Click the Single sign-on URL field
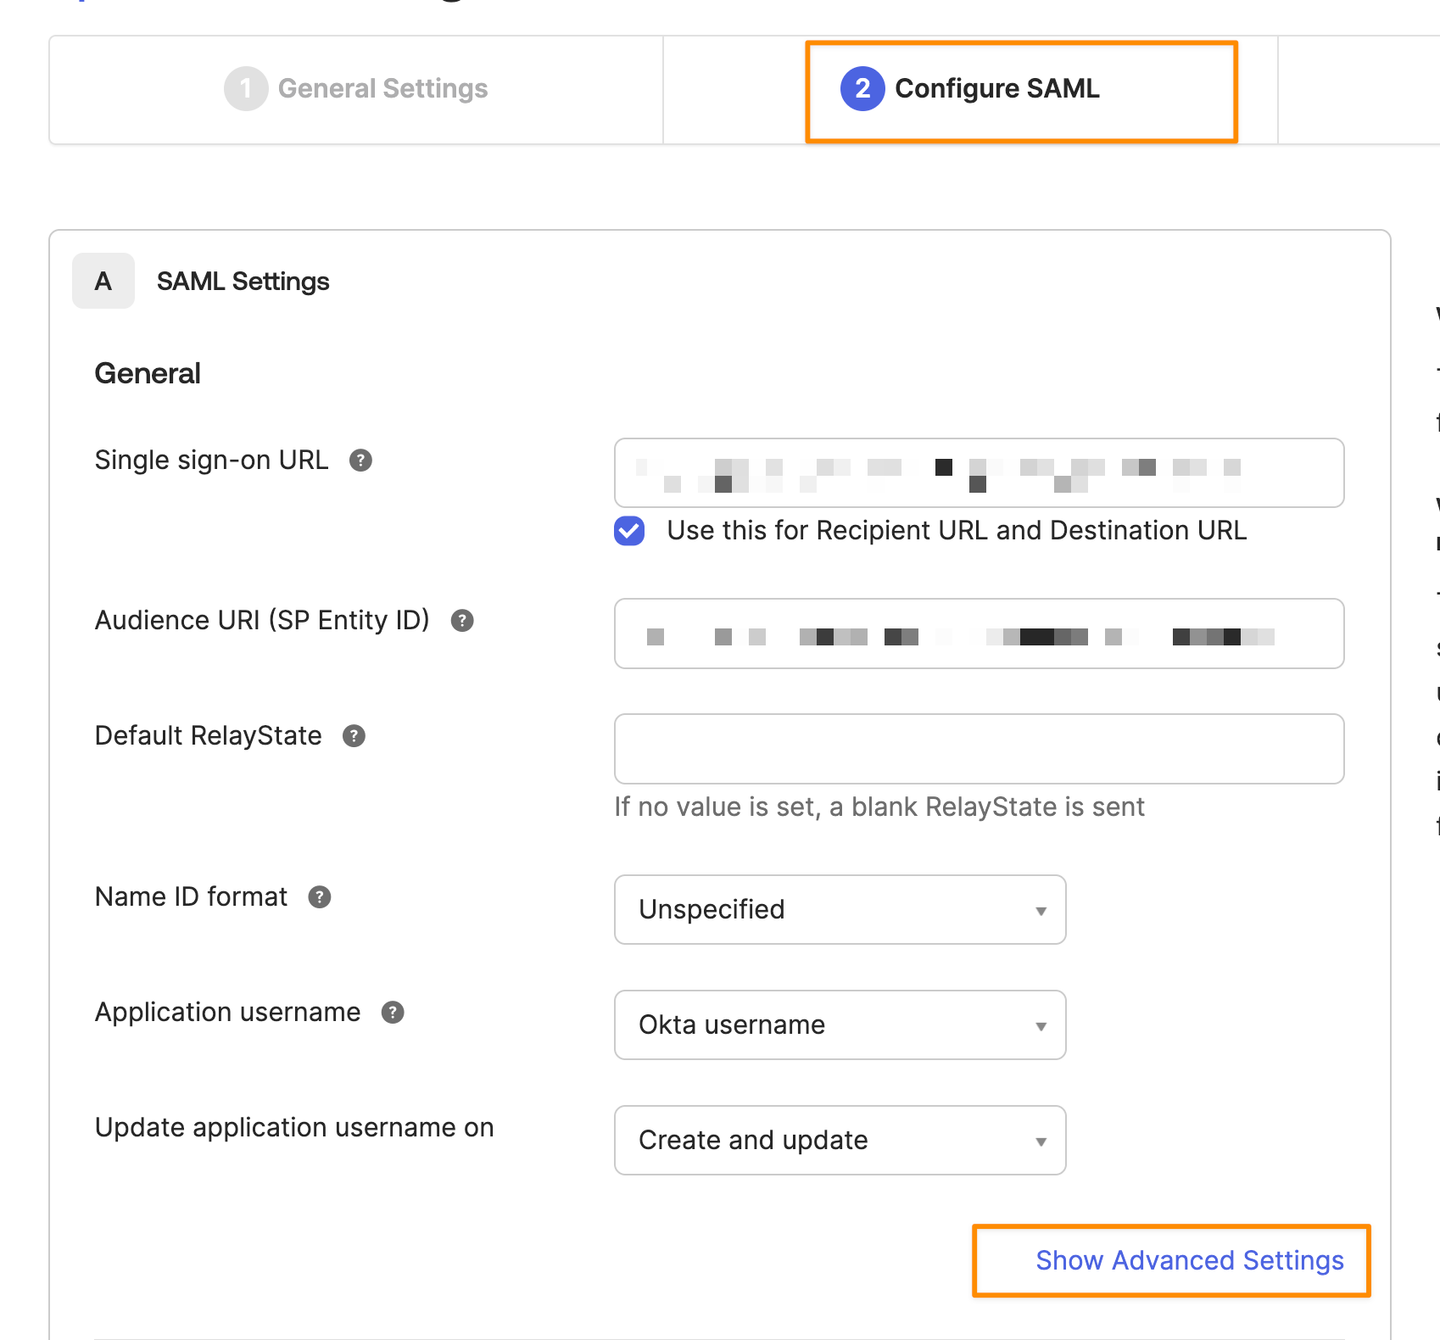This screenshot has height=1340, width=1440. (x=978, y=473)
